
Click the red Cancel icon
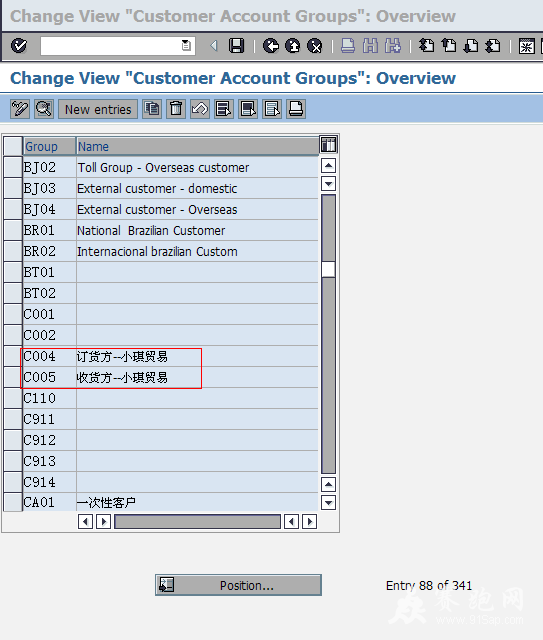(314, 46)
